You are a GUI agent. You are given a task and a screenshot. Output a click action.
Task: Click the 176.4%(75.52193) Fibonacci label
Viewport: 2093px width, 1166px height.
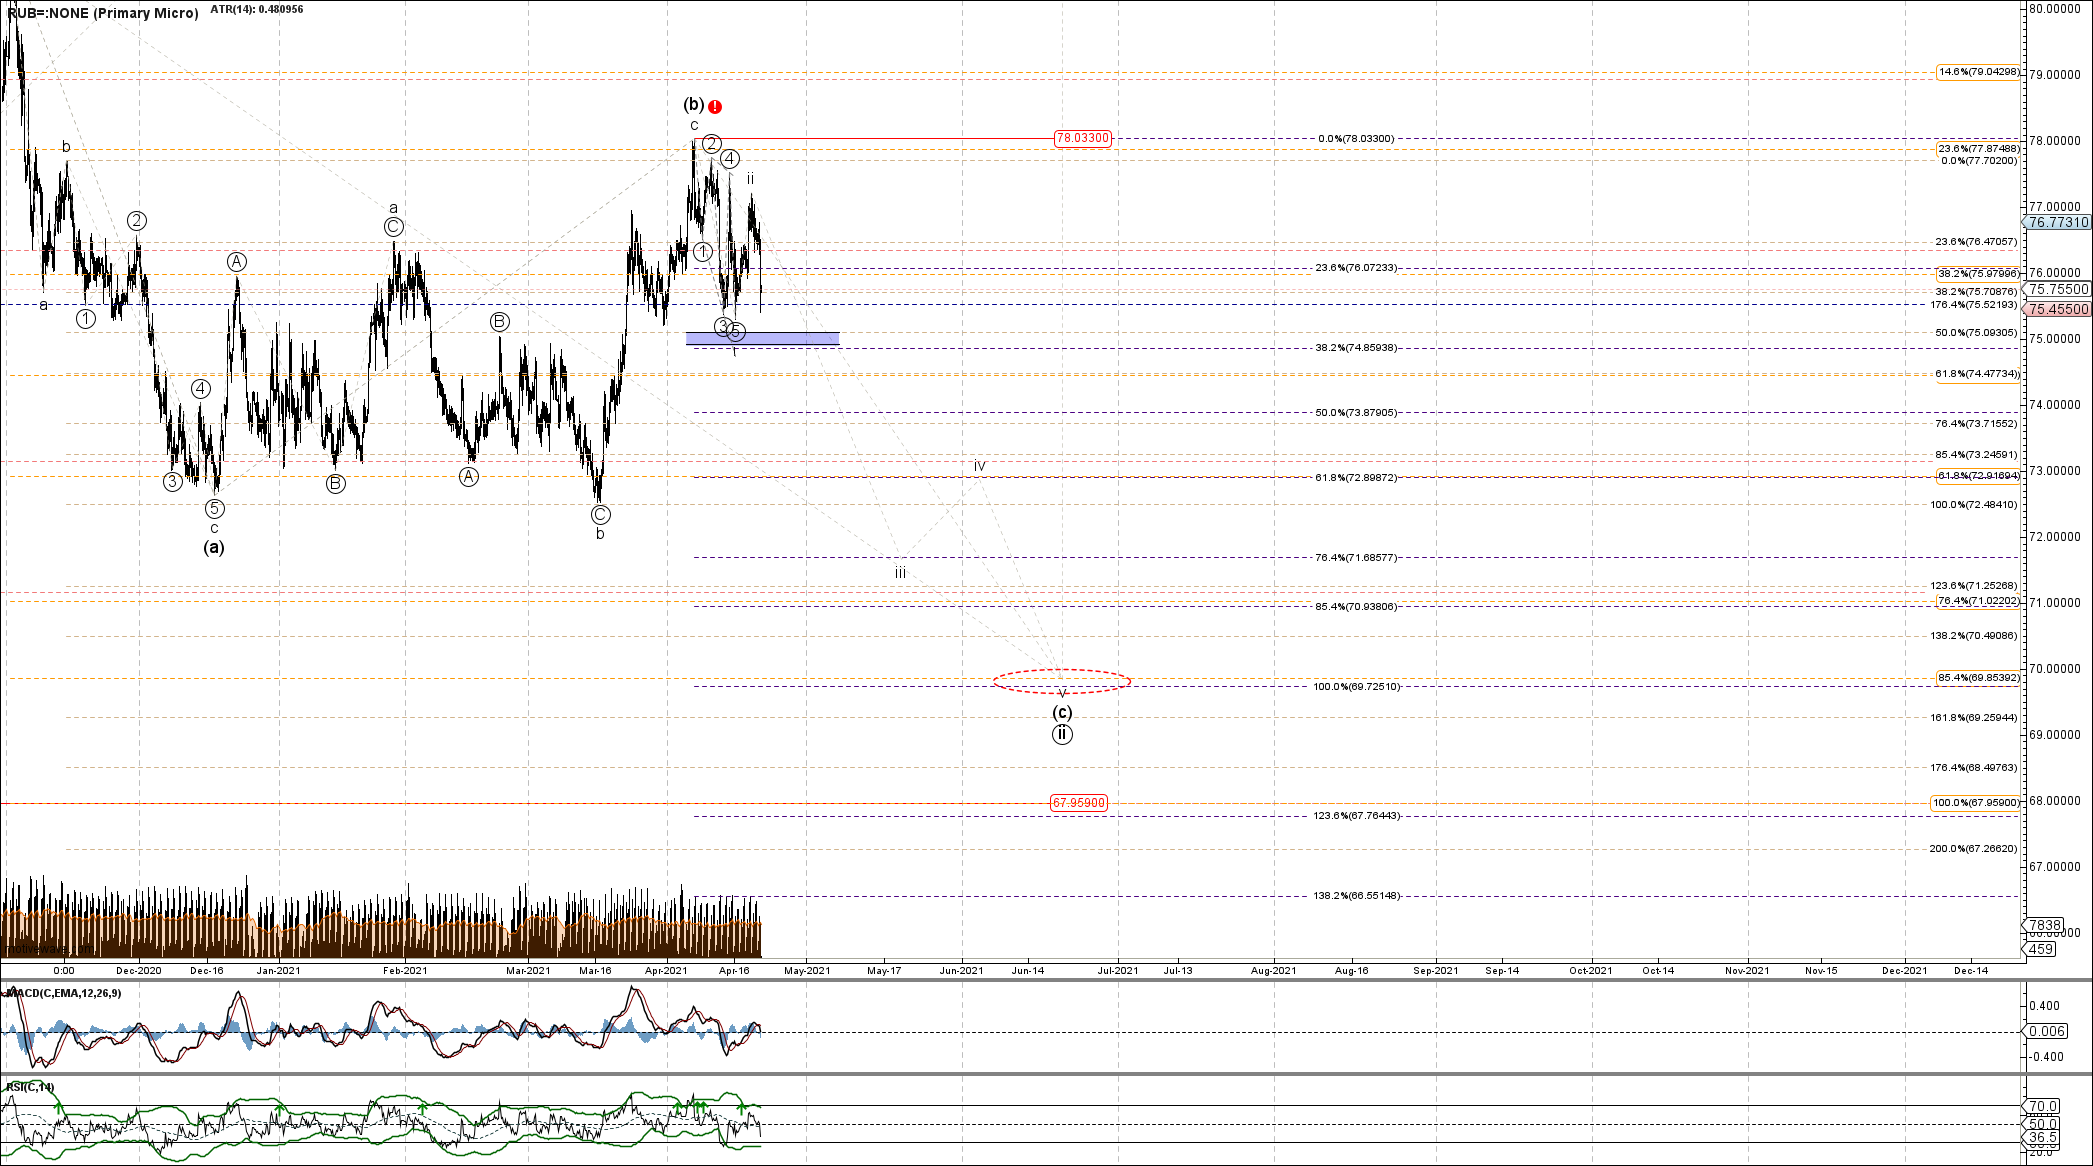point(1974,305)
